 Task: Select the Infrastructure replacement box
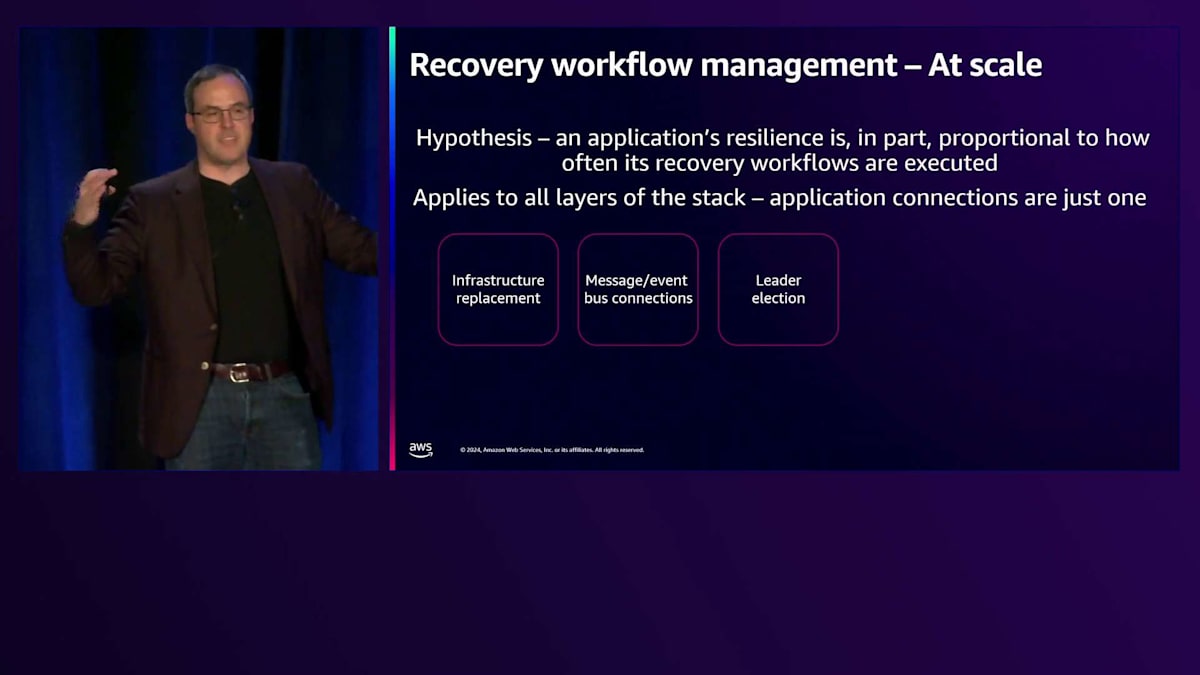(498, 289)
